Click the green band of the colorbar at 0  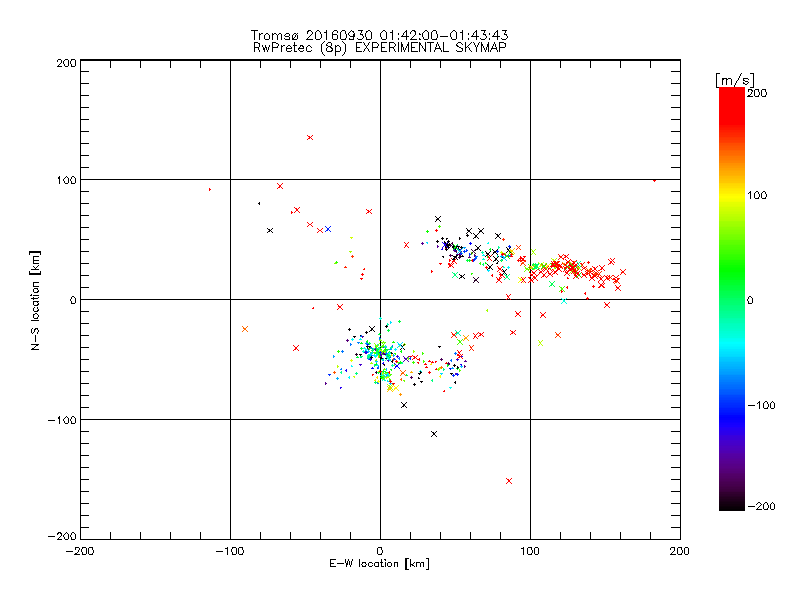tap(732, 300)
